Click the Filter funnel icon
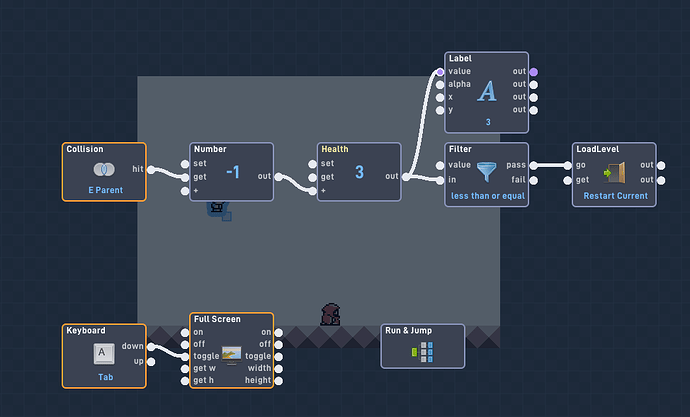 coord(487,172)
